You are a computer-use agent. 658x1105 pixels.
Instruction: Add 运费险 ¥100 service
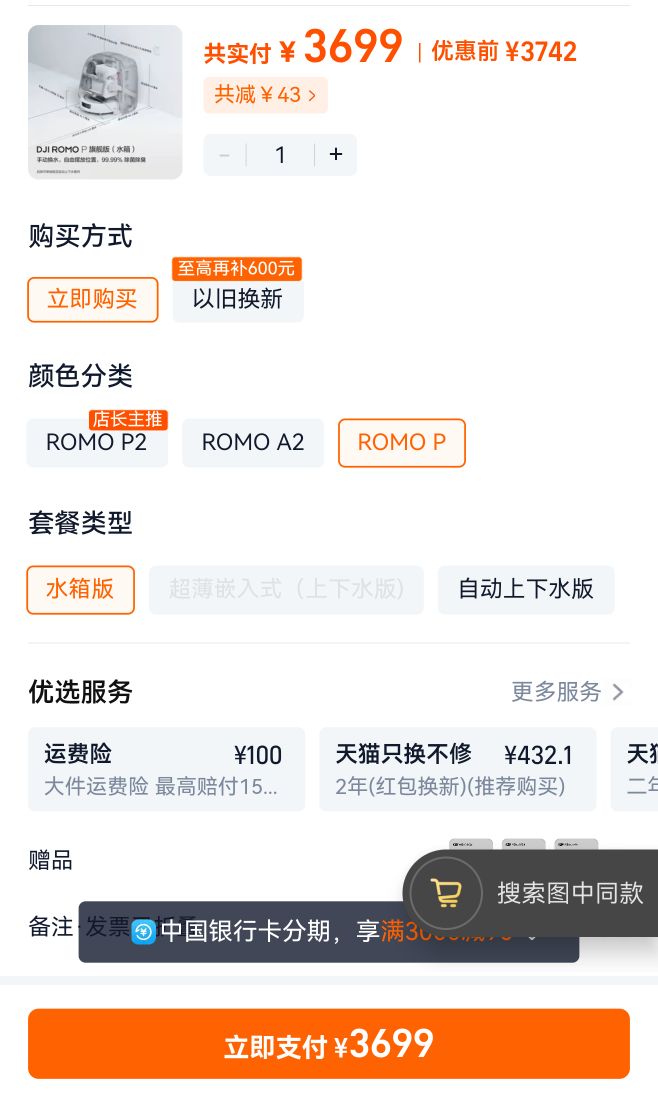pos(166,769)
